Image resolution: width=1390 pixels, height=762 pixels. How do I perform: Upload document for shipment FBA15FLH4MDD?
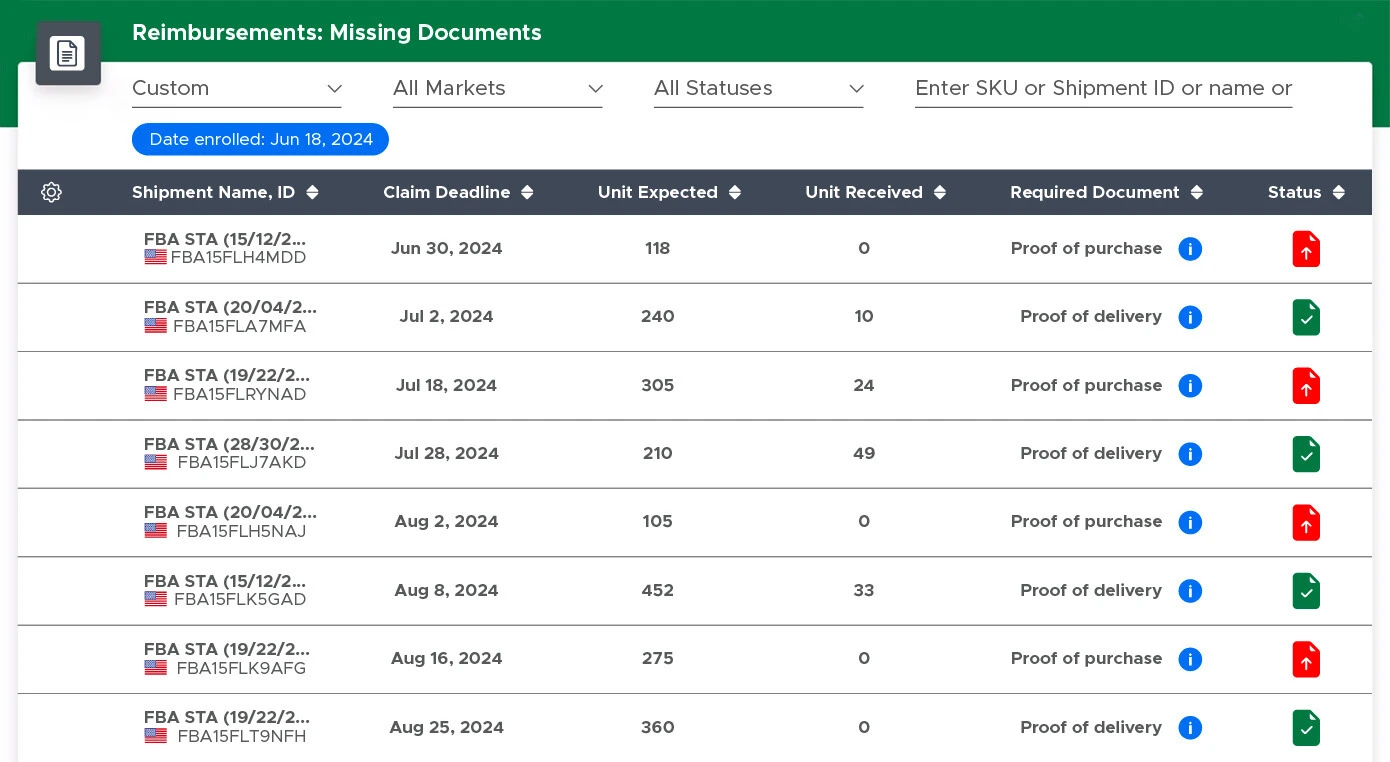(x=1306, y=249)
